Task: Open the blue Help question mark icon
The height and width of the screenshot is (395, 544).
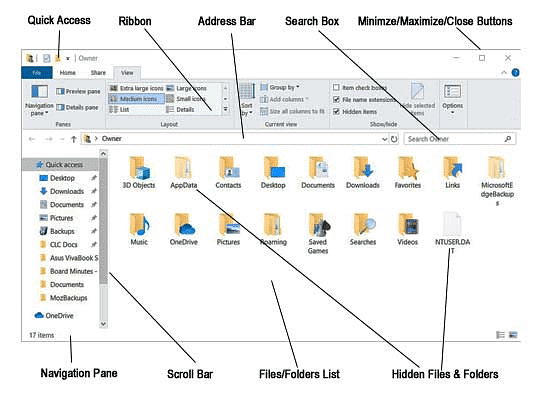Action: pos(516,72)
